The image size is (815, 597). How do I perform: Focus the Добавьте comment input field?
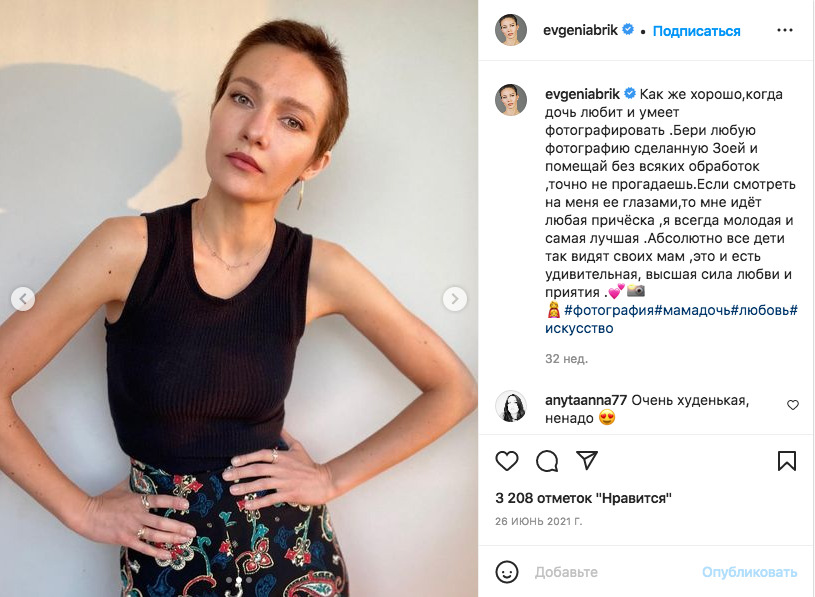coord(613,572)
